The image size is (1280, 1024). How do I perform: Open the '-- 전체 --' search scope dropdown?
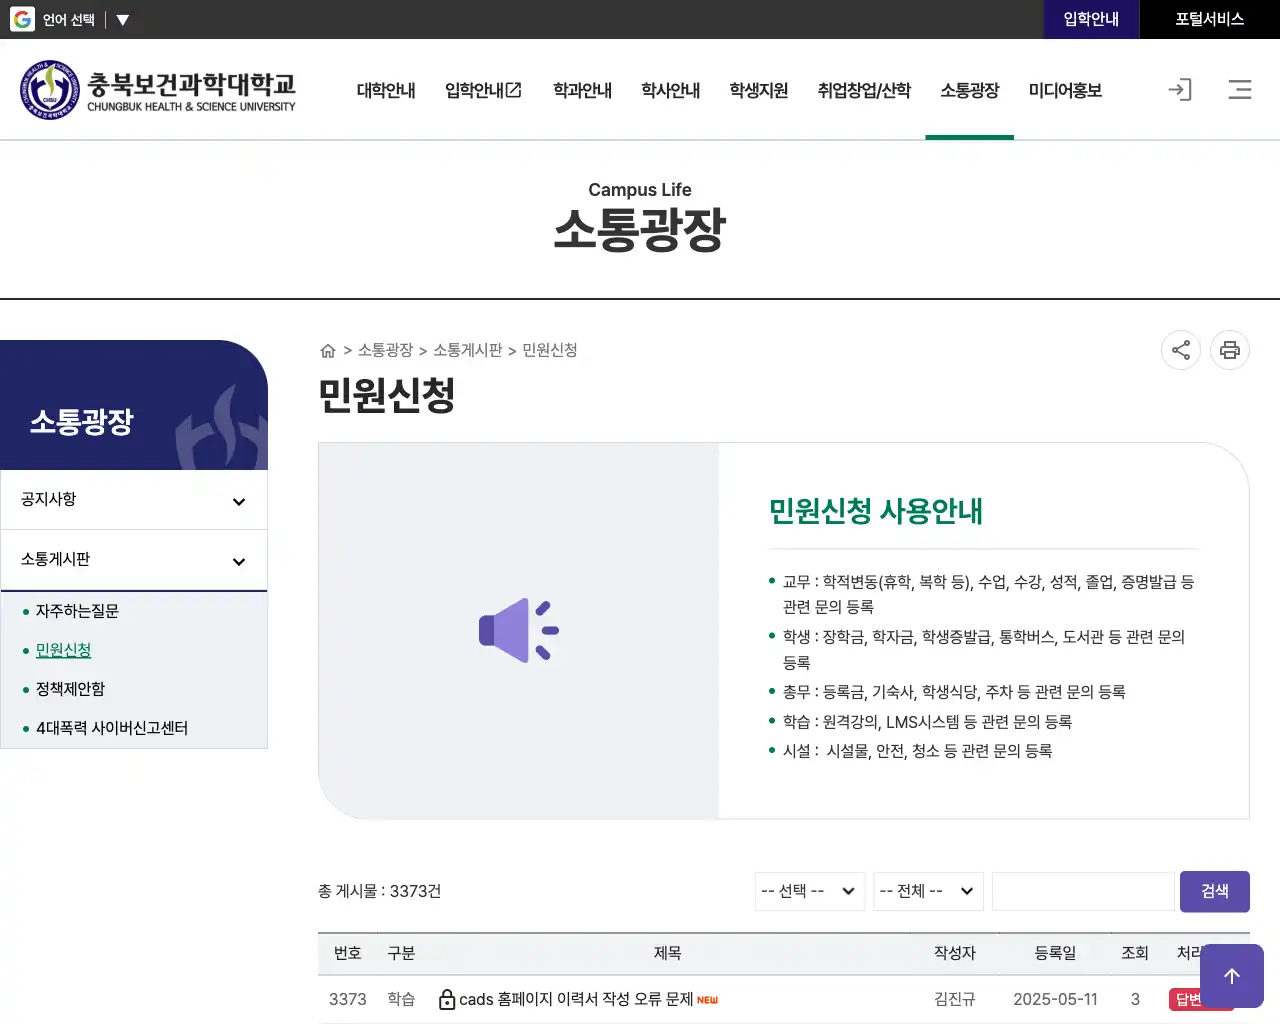pyautogui.click(x=928, y=891)
